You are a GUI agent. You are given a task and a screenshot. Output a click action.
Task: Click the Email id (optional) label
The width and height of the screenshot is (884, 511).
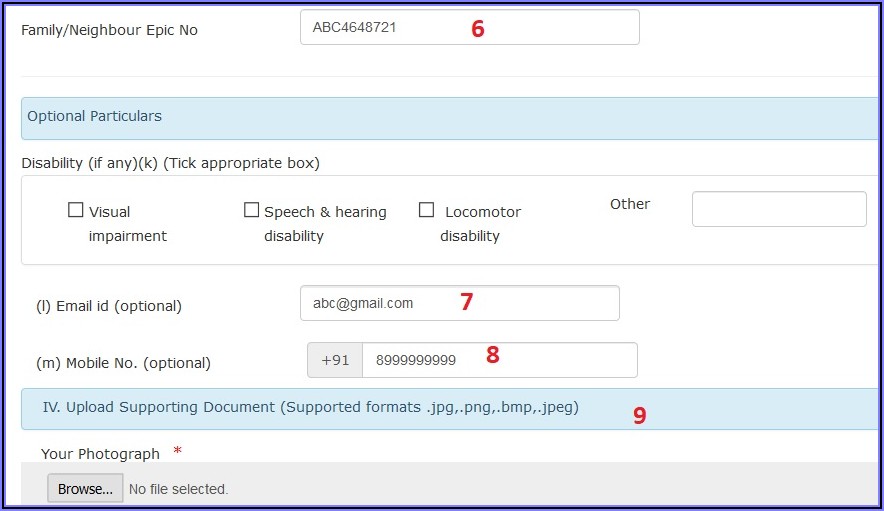(x=108, y=306)
